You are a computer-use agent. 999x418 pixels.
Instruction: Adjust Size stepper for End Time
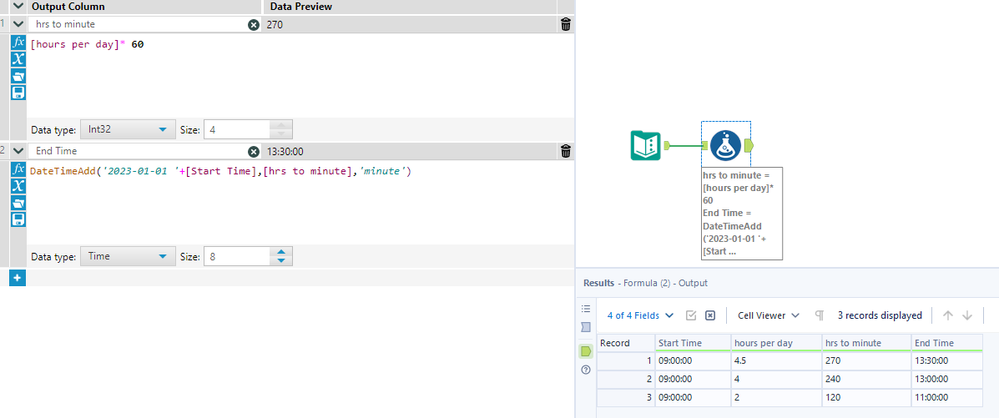[x=281, y=257]
